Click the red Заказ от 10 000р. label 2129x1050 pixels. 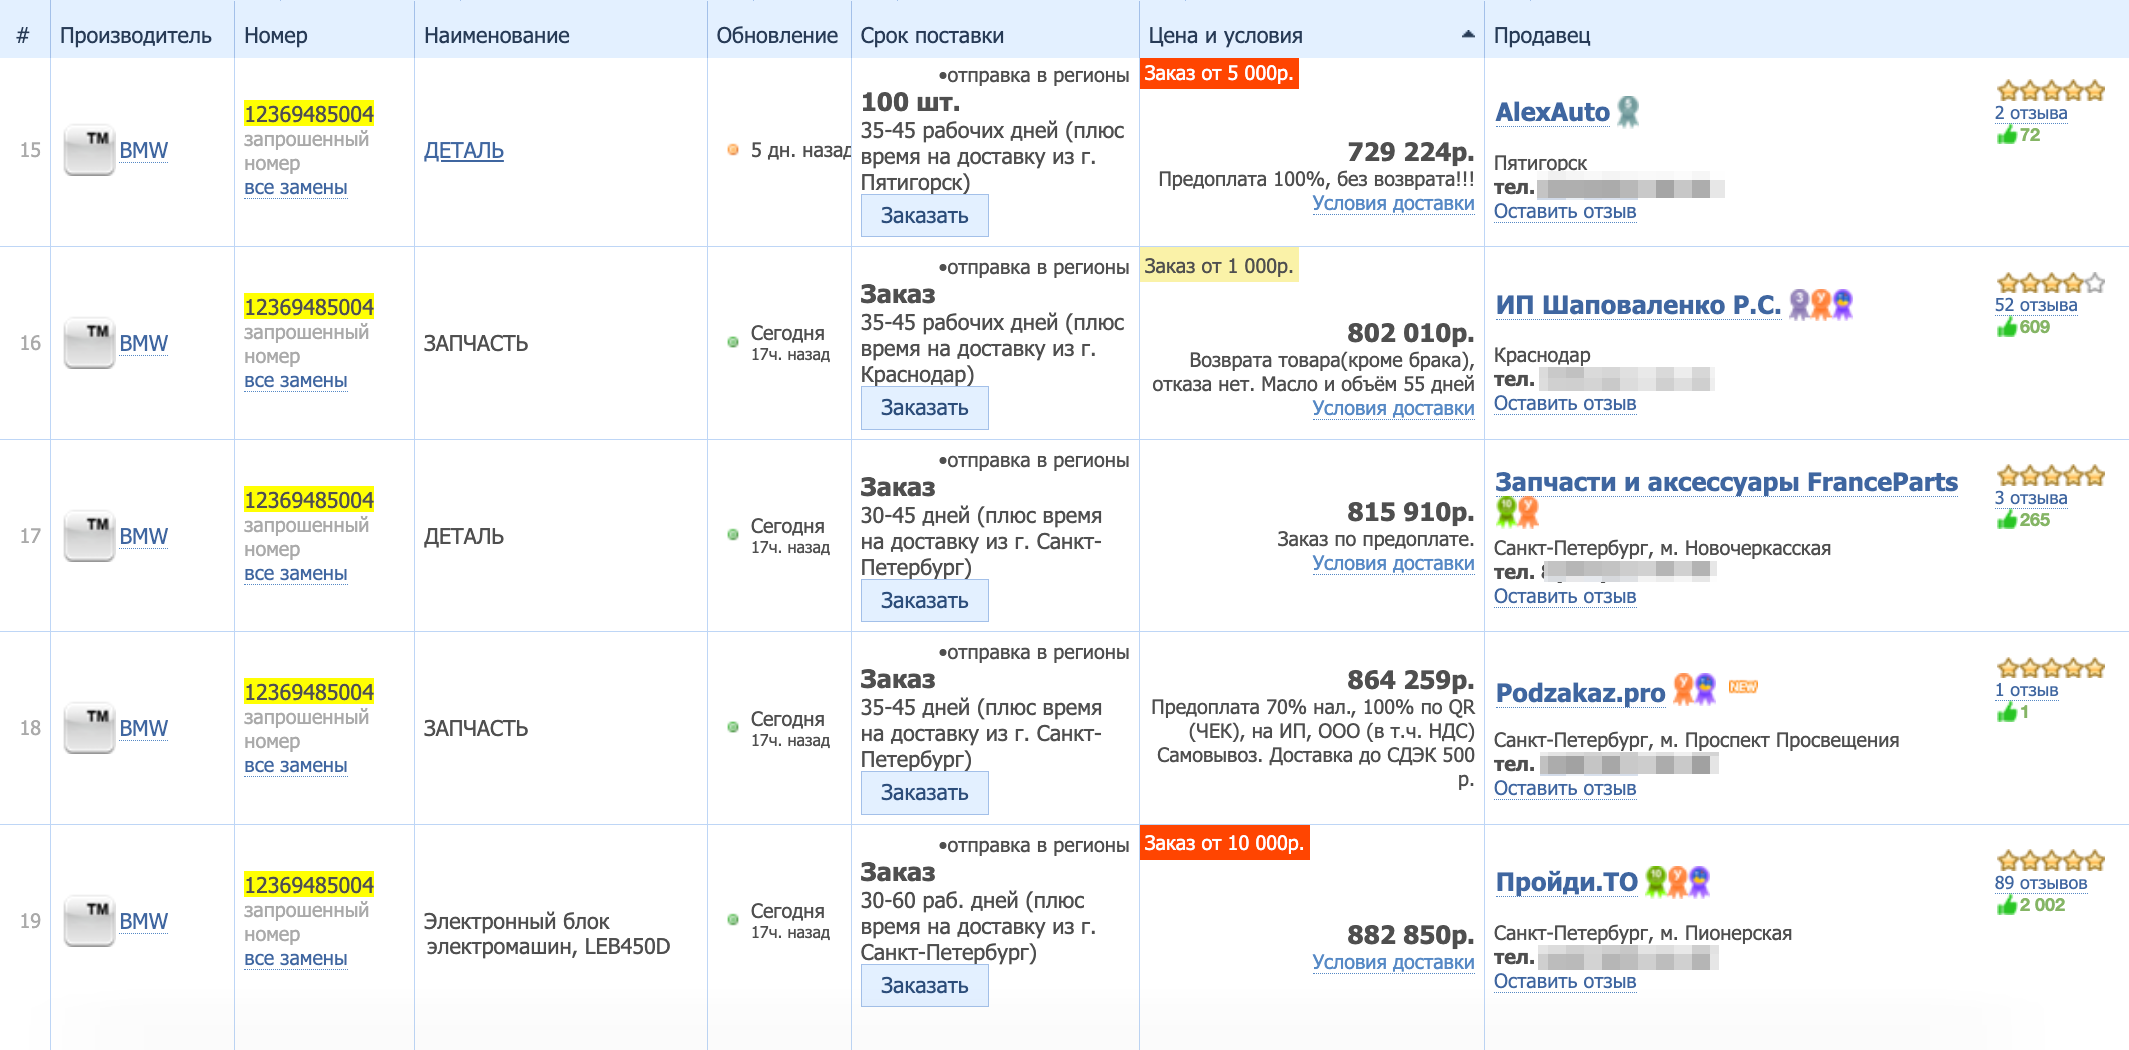pyautogui.click(x=1224, y=843)
